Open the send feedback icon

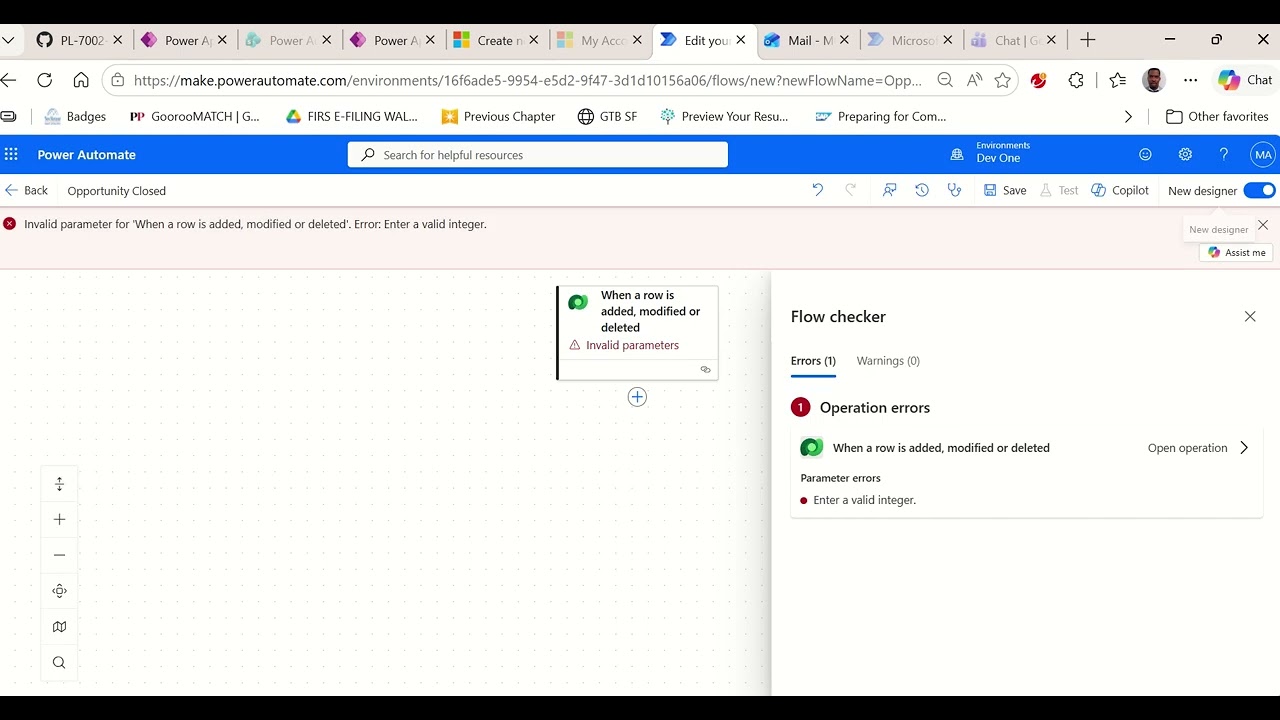coord(889,190)
